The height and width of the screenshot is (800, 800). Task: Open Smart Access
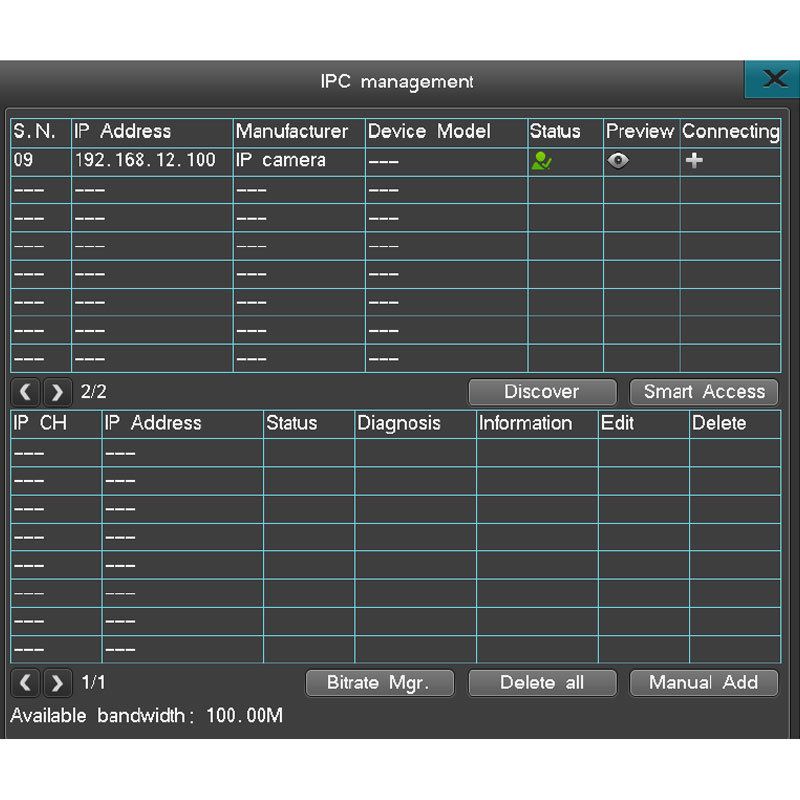pos(704,392)
